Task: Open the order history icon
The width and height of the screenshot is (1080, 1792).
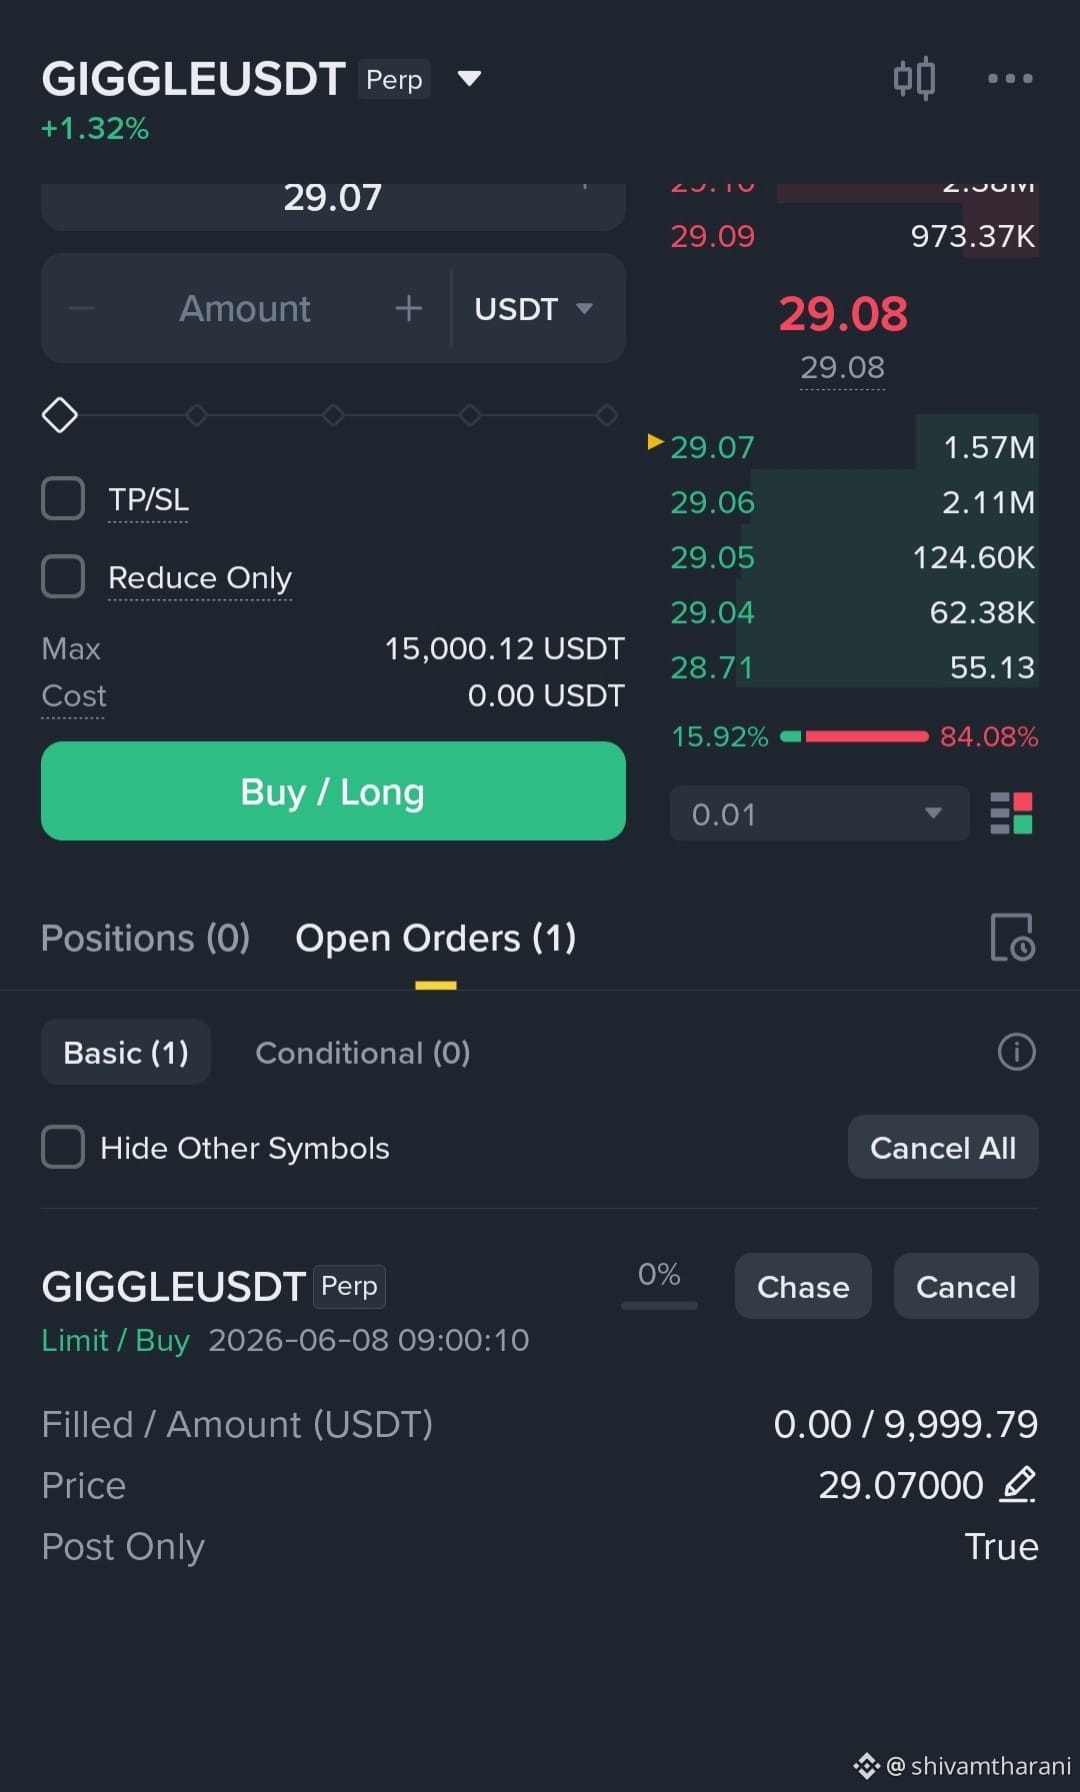Action: coord(1012,937)
